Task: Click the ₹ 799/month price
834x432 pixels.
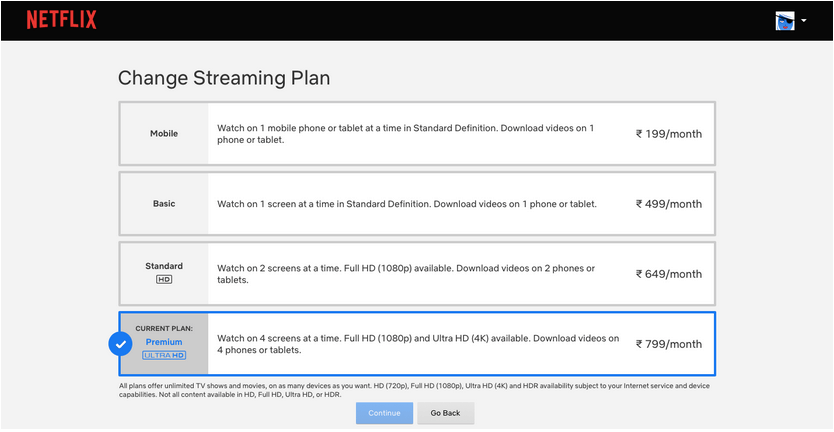Action: (x=669, y=344)
